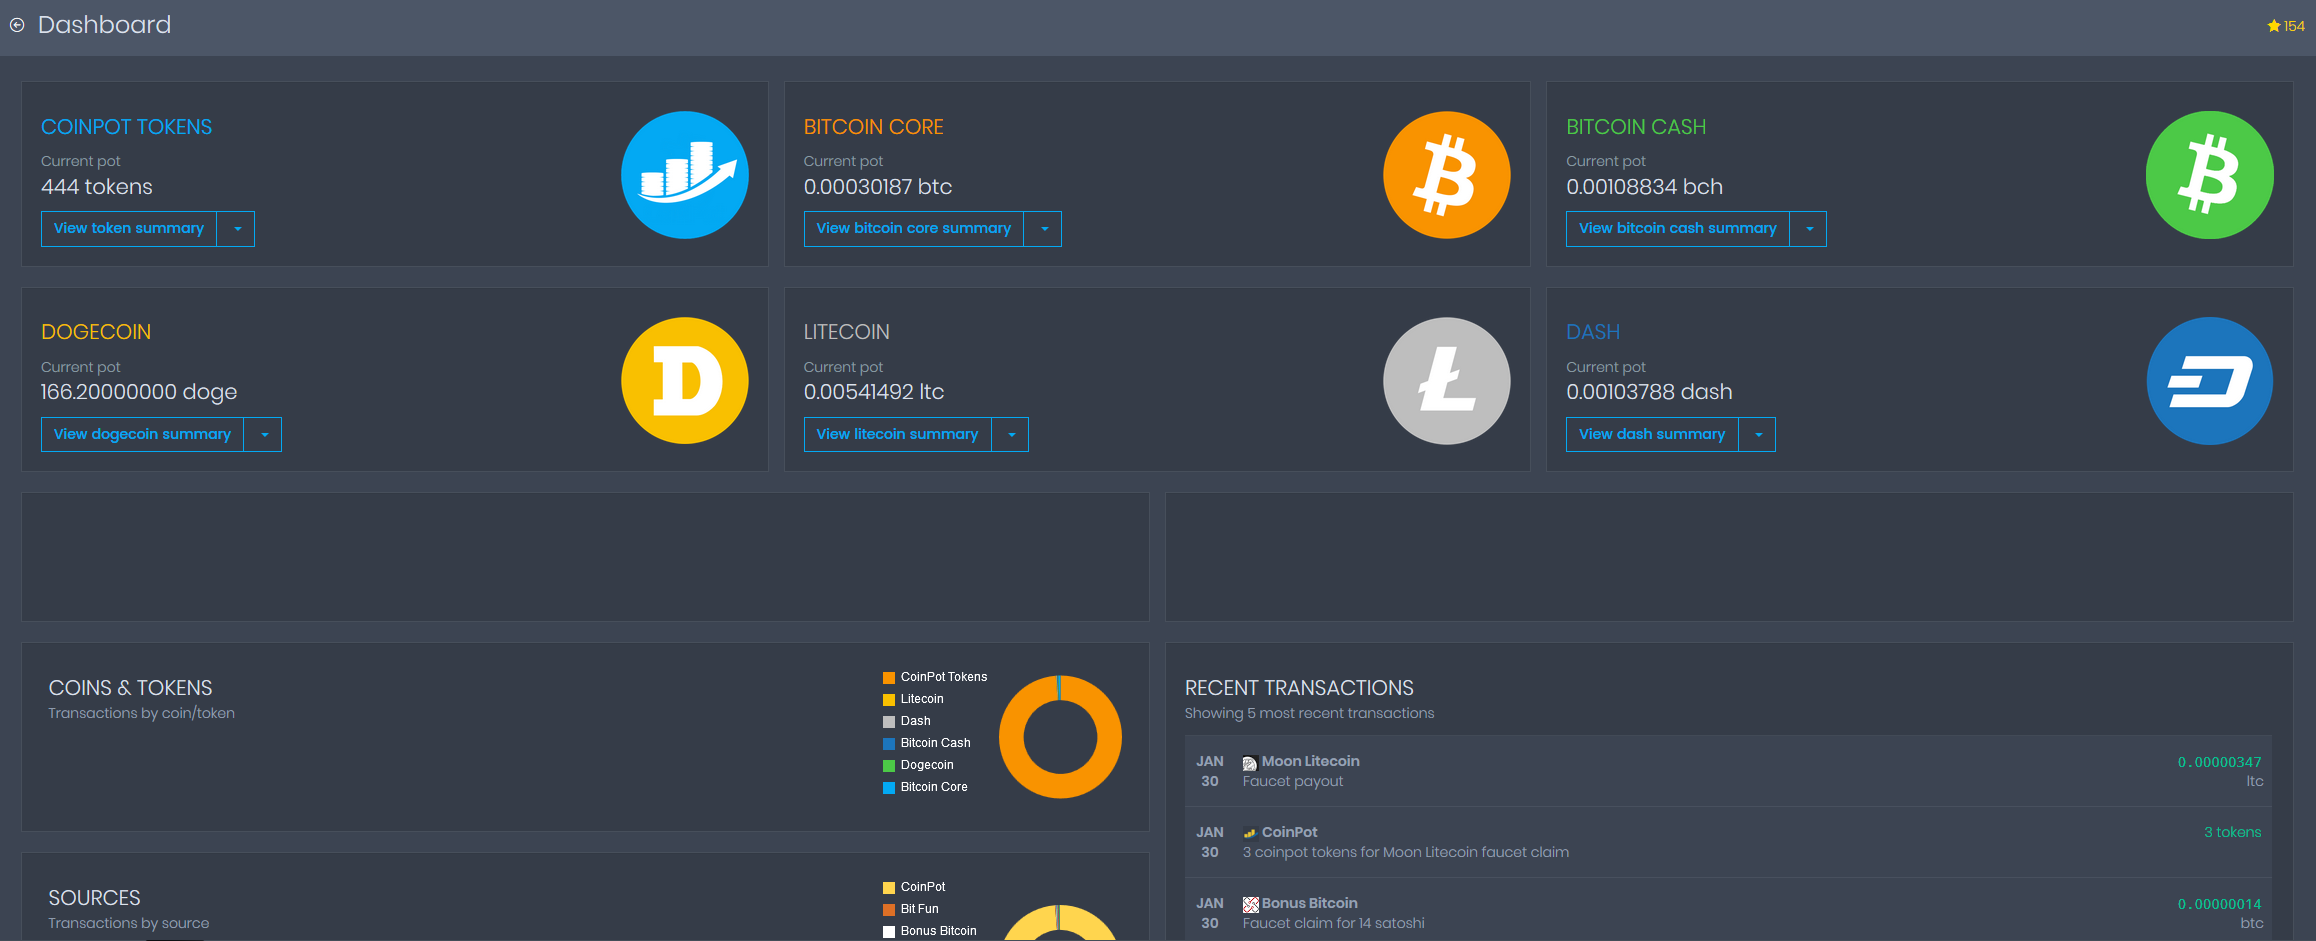Viewport: 2316px width, 941px height.
Task: Click the COINS & TOKENS heading
Action: (130, 688)
